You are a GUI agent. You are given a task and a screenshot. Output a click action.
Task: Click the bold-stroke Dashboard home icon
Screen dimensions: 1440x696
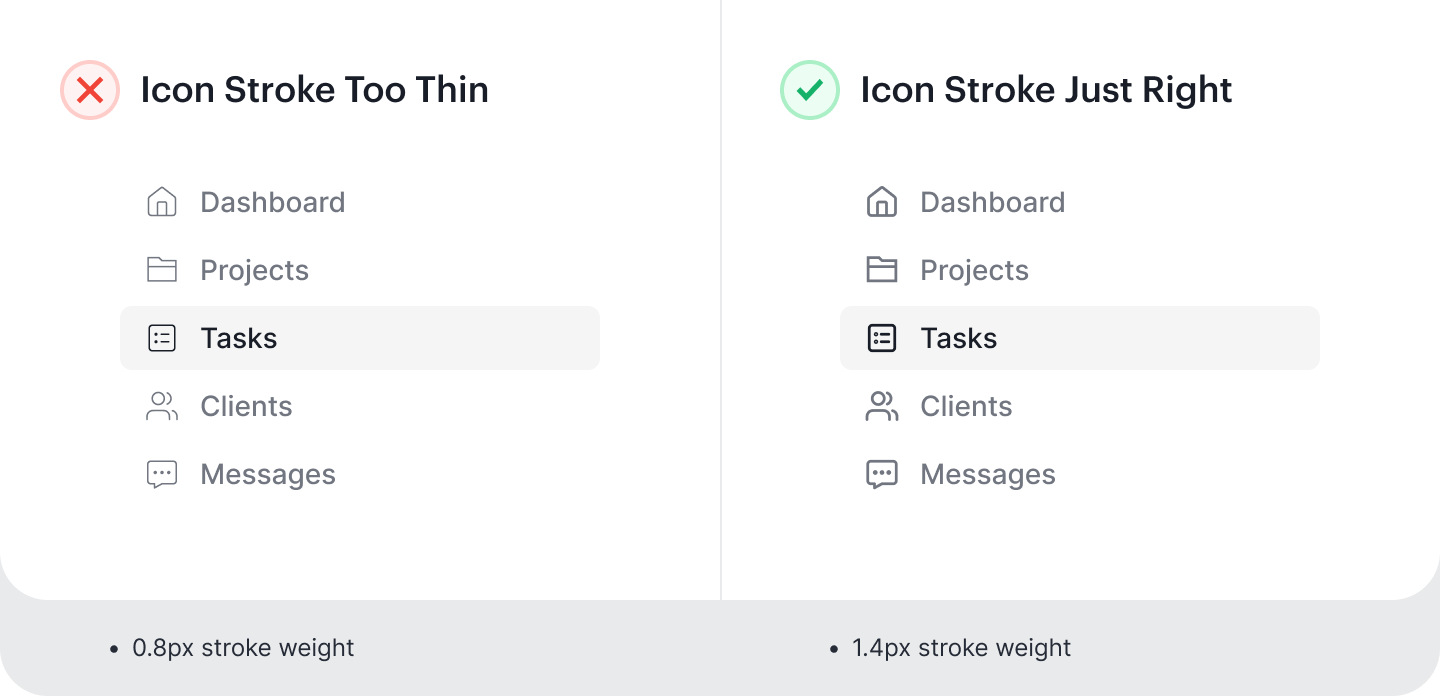point(882,202)
